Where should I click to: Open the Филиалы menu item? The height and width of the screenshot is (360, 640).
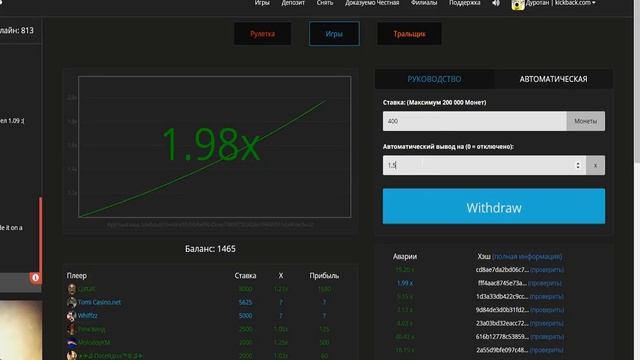pos(424,3)
